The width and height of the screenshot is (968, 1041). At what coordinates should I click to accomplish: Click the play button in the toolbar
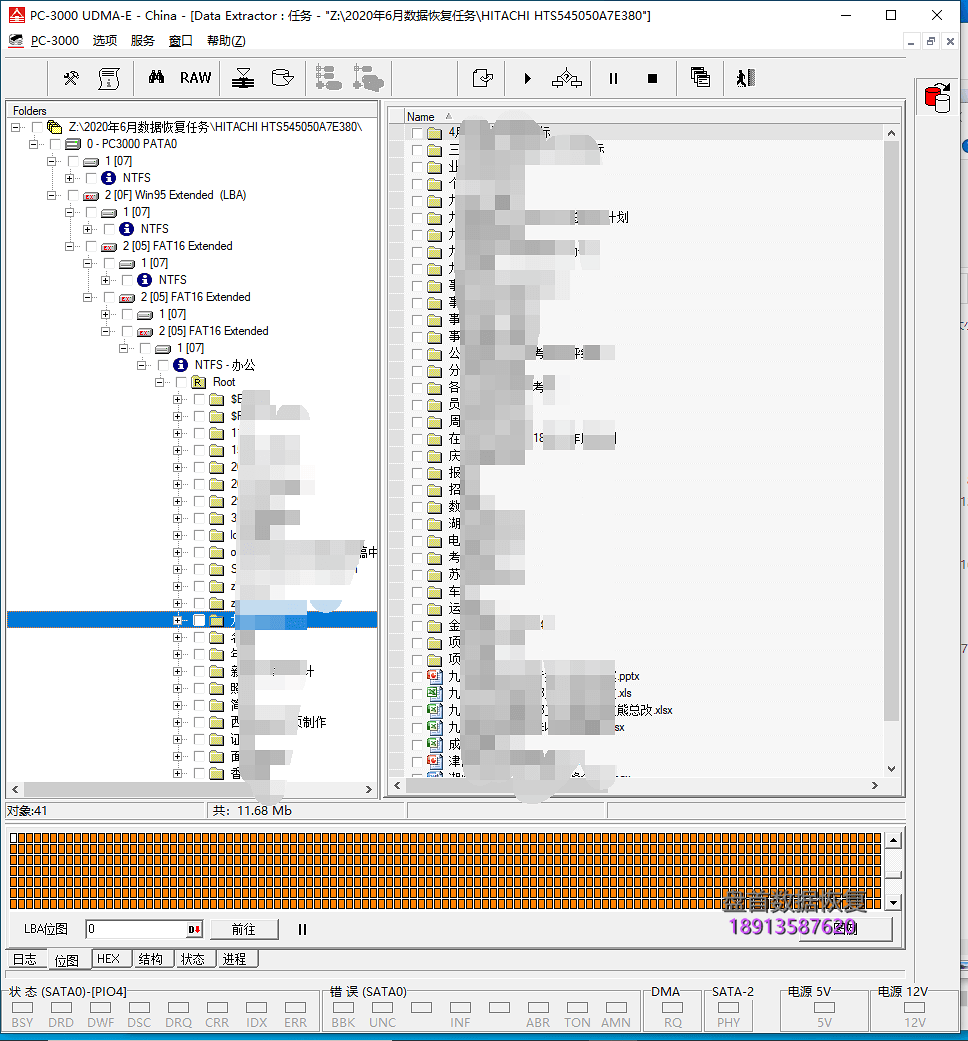point(527,78)
